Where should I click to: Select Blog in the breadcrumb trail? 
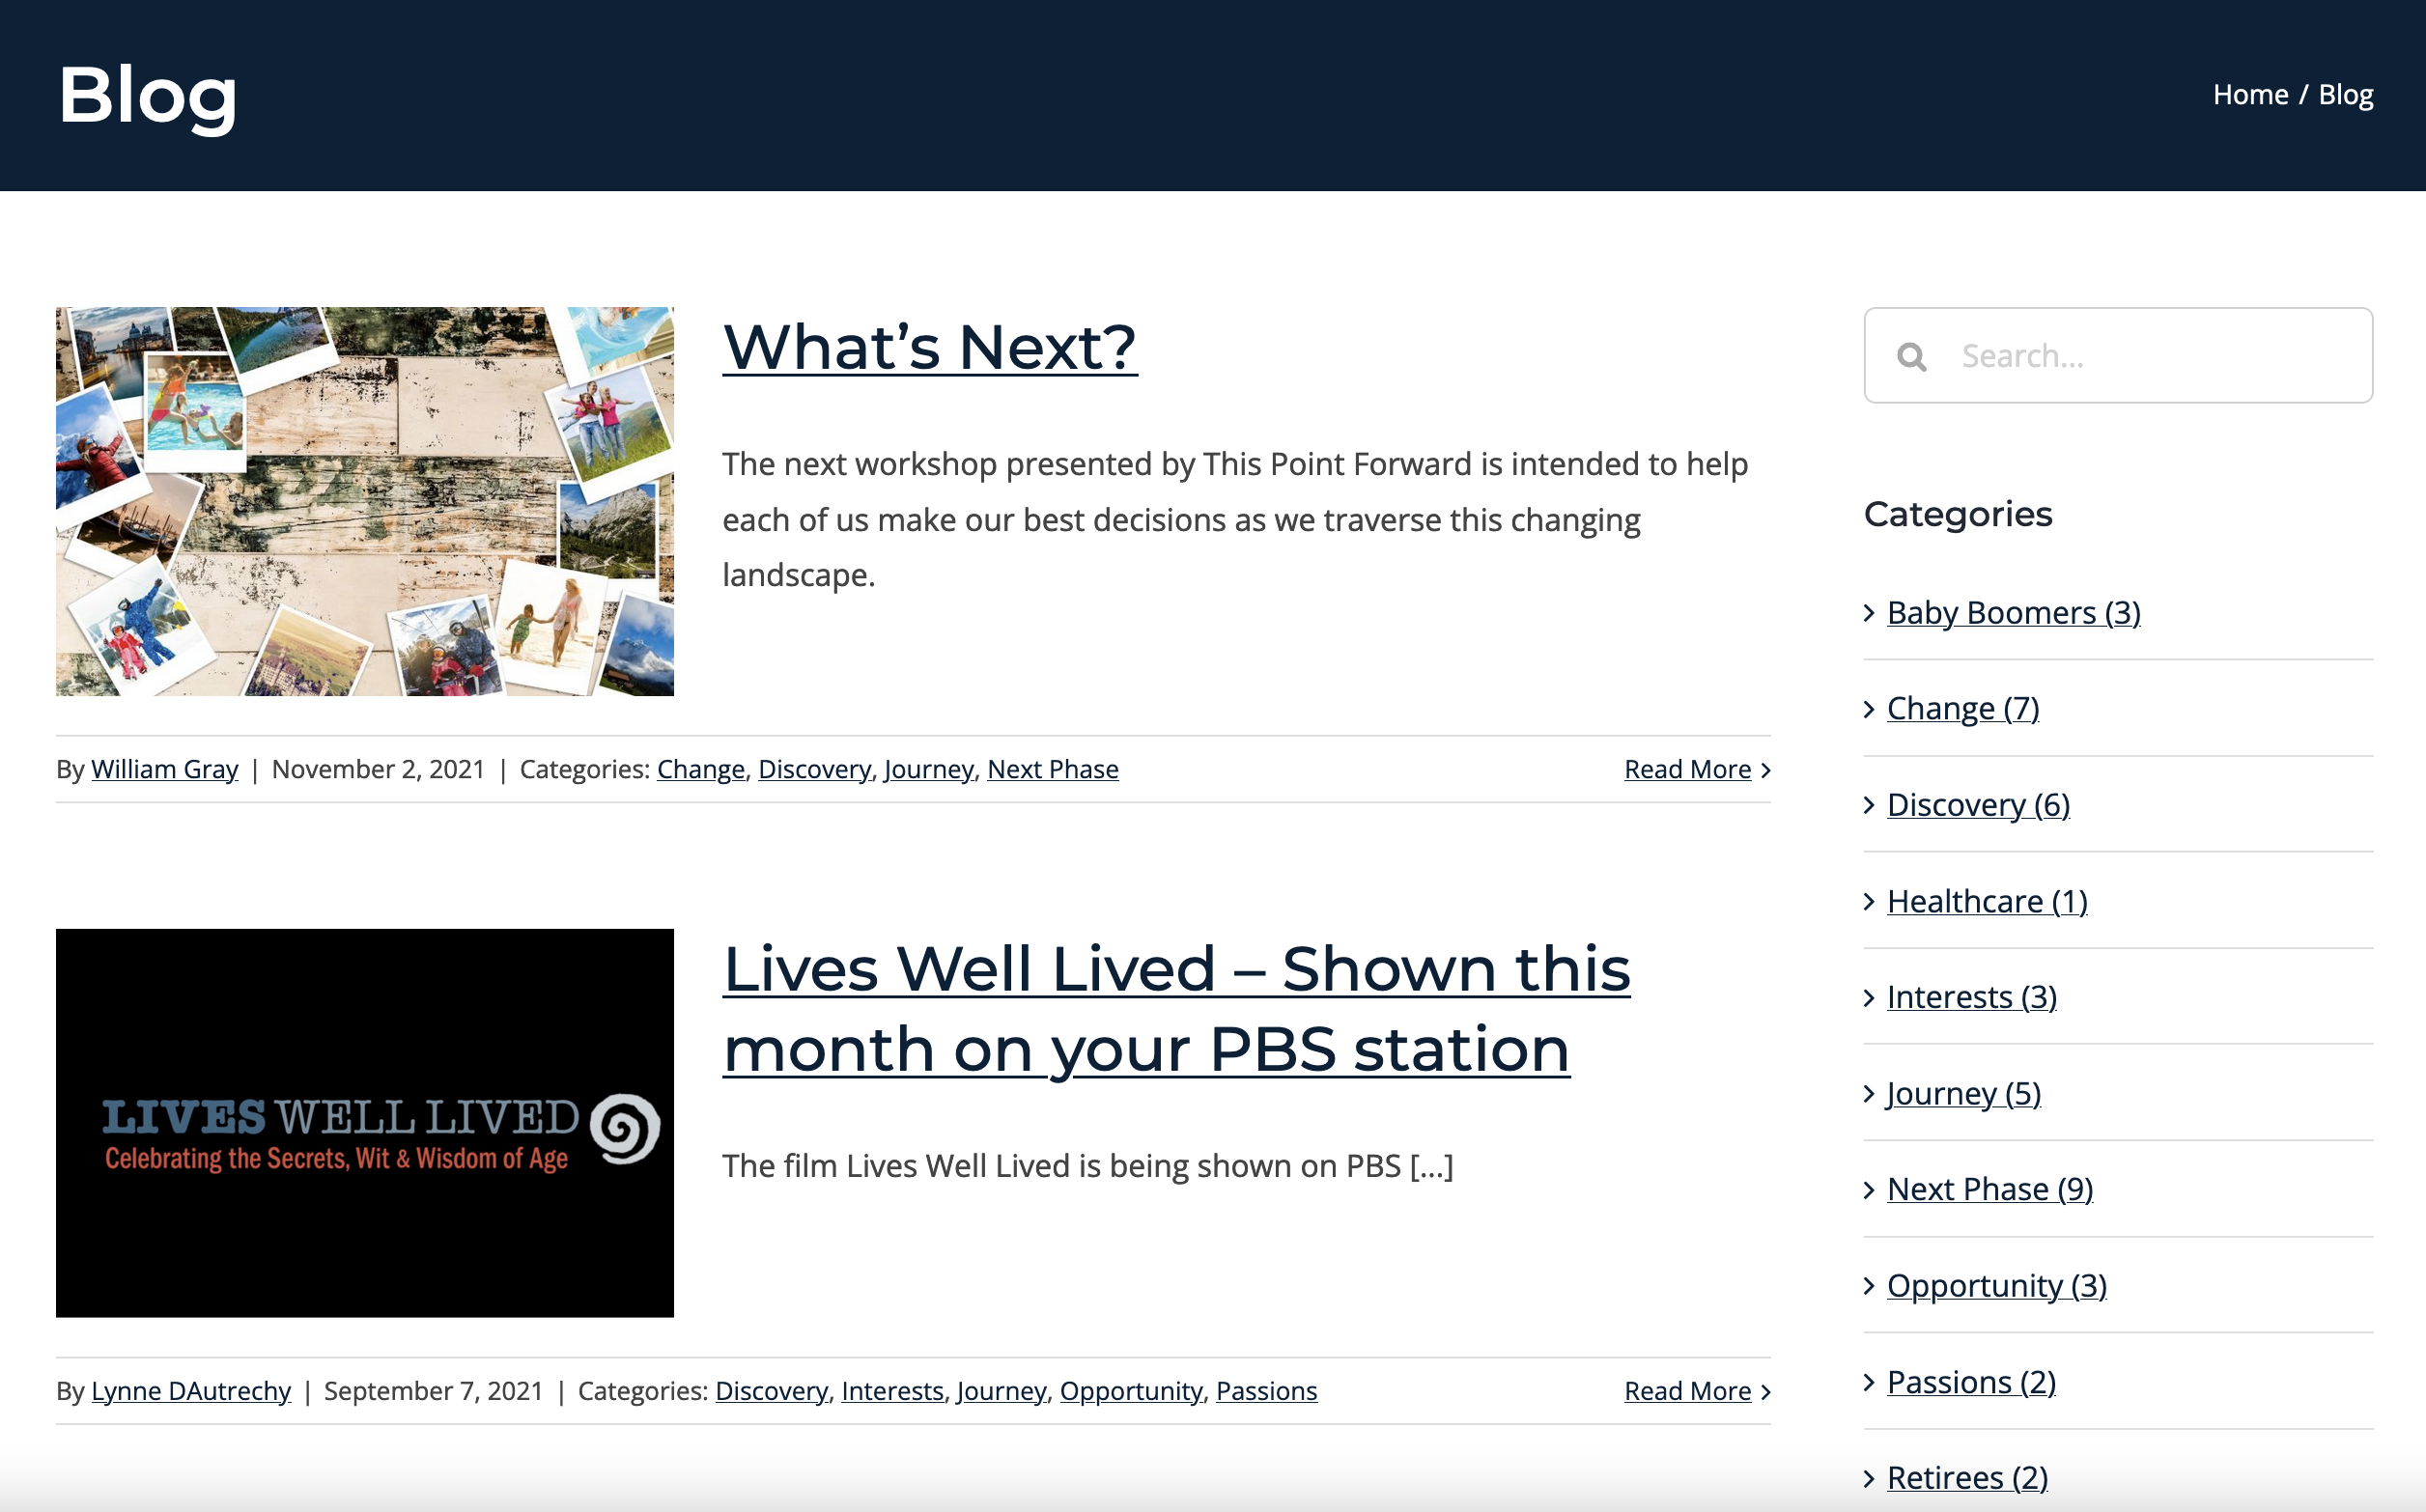pyautogui.click(x=2345, y=95)
